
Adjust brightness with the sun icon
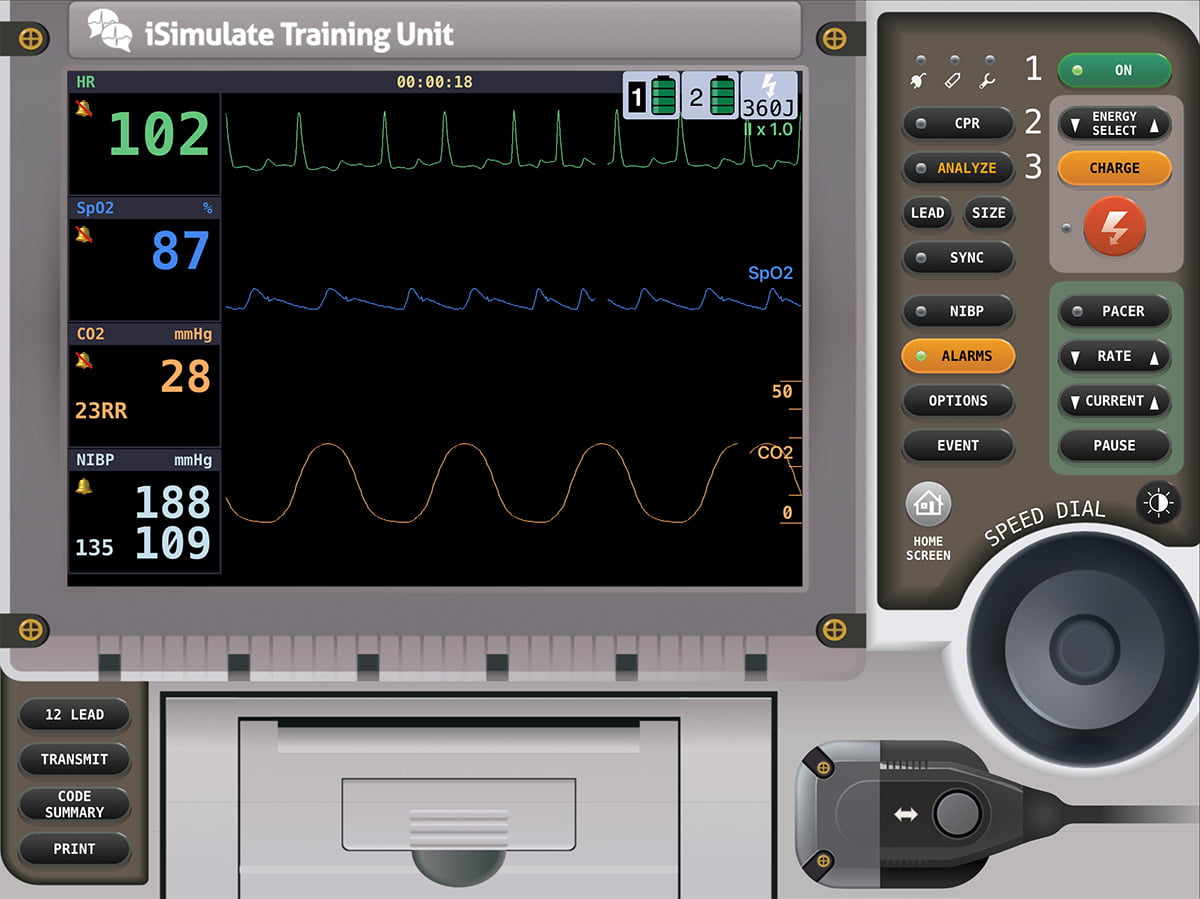click(1158, 503)
